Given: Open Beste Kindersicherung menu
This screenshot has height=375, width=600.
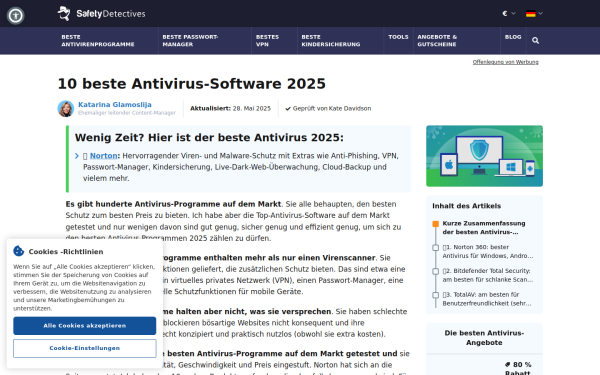Looking at the screenshot, I should click(331, 41).
